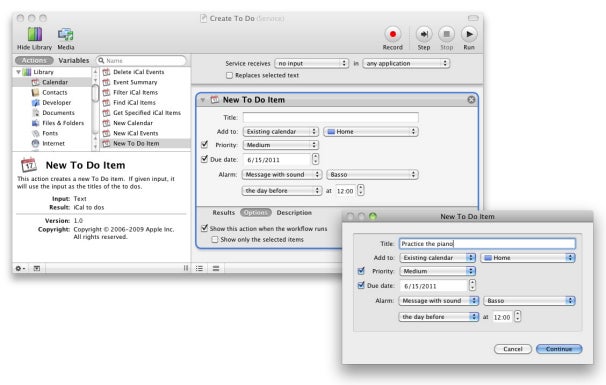
Task: Click the due date stepper in the dialog
Action: pyautogui.click(x=472, y=285)
